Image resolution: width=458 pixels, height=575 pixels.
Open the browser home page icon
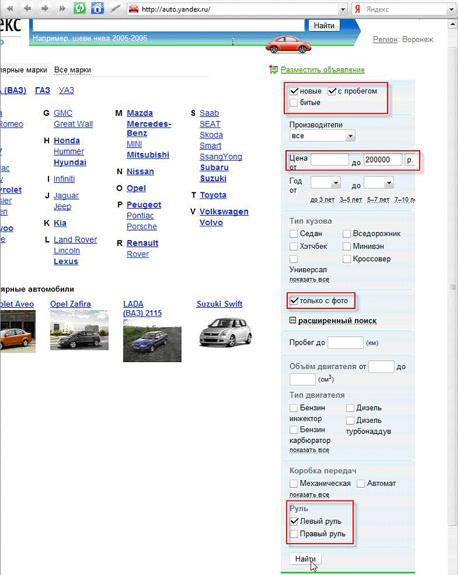(x=98, y=8)
